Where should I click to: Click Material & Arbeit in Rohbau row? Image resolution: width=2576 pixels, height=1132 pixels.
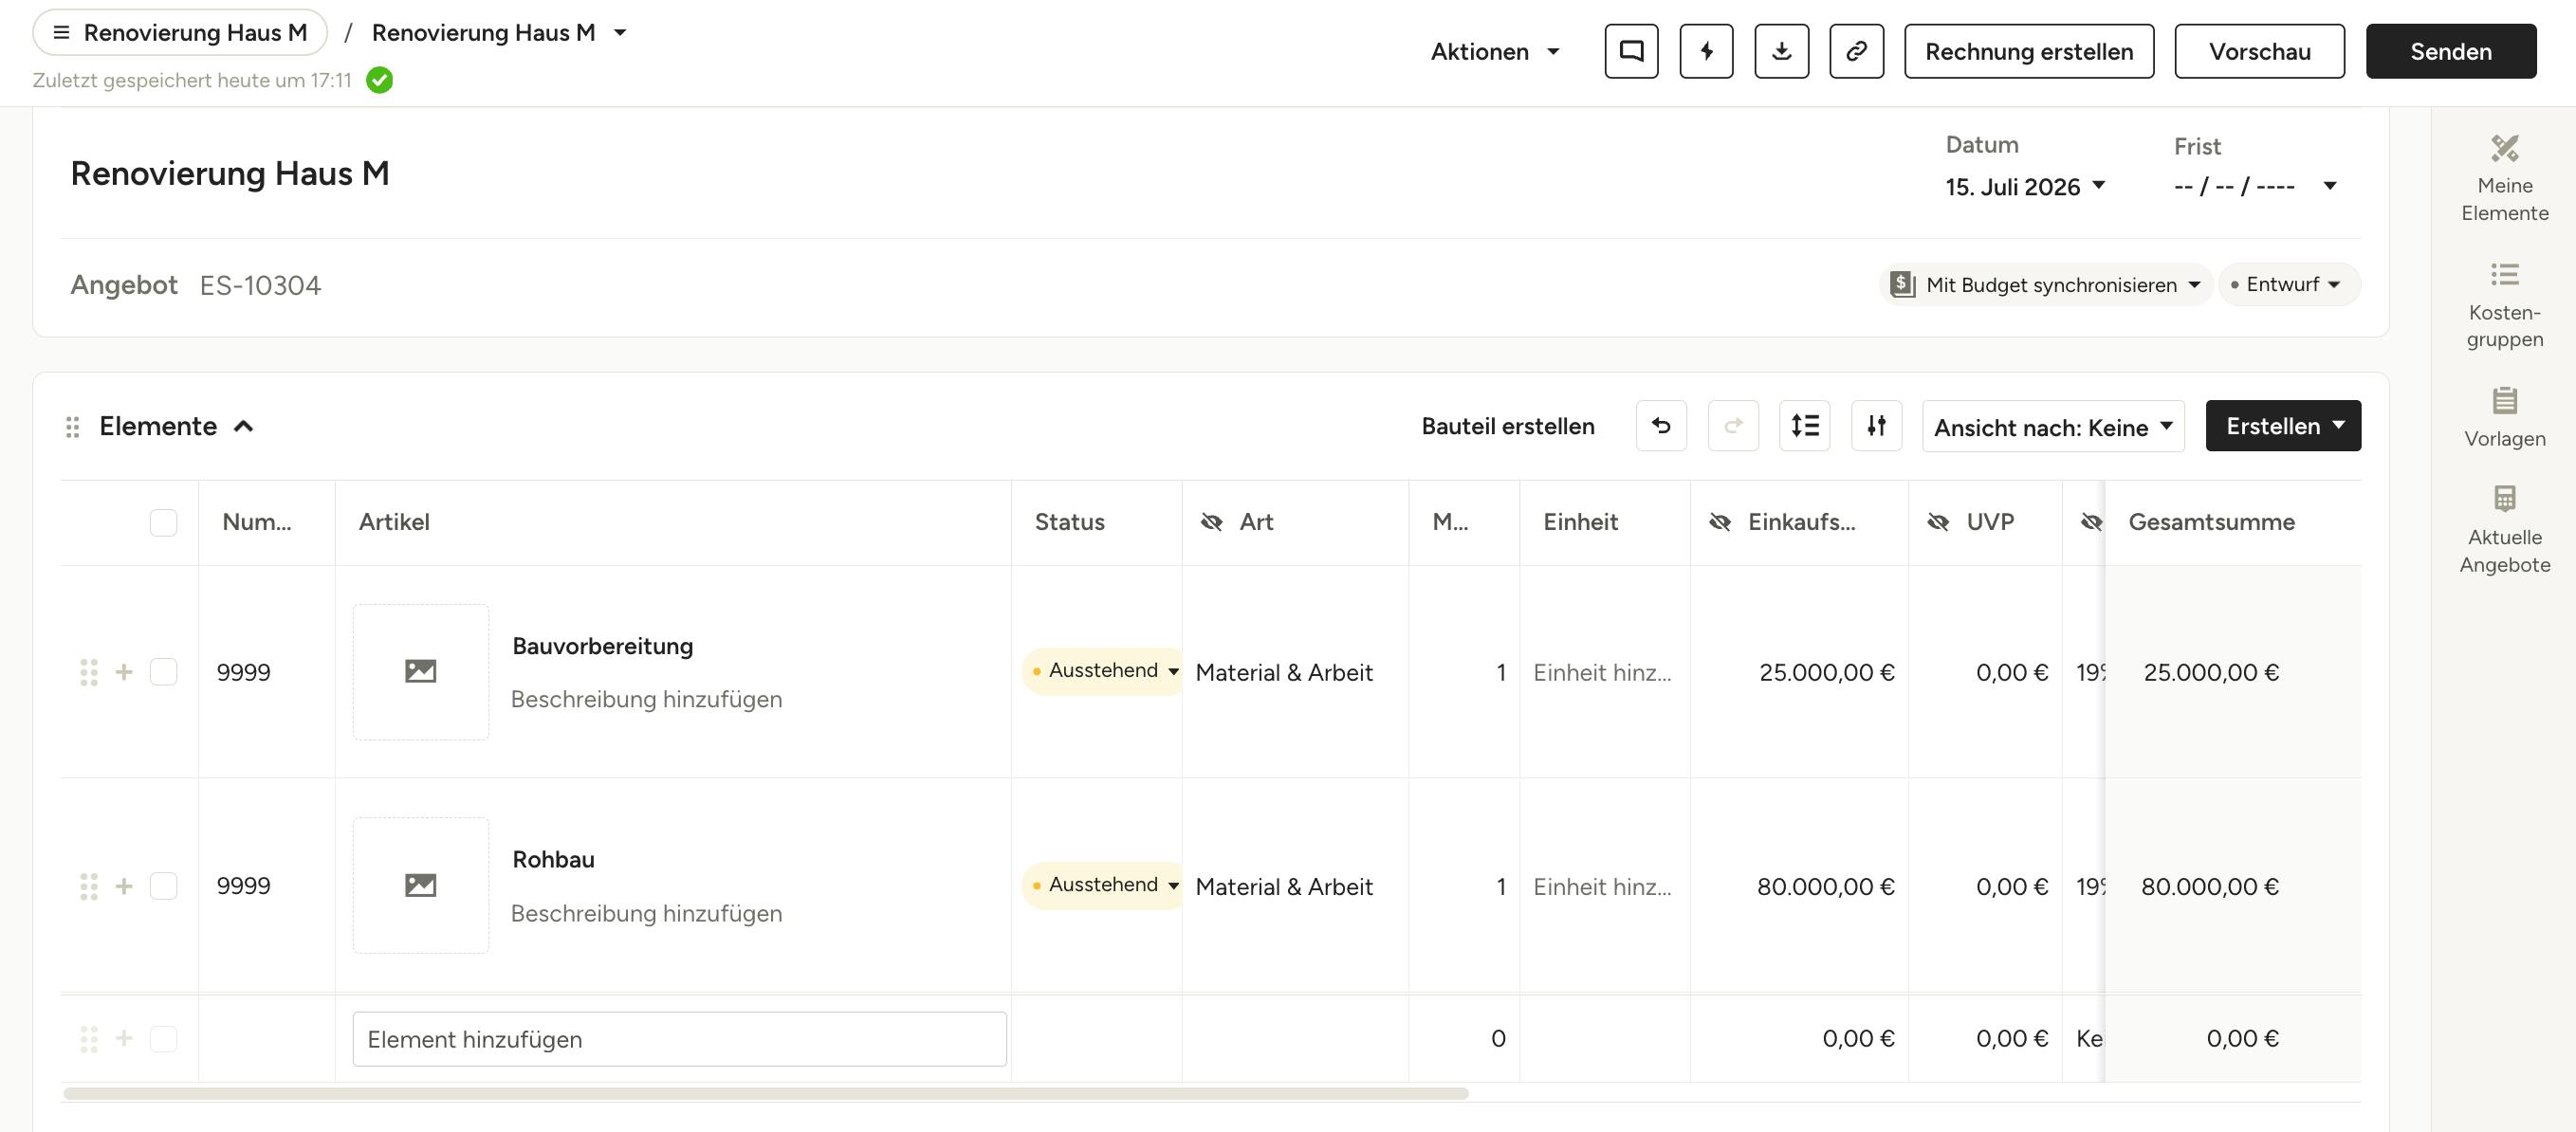click(x=1284, y=886)
